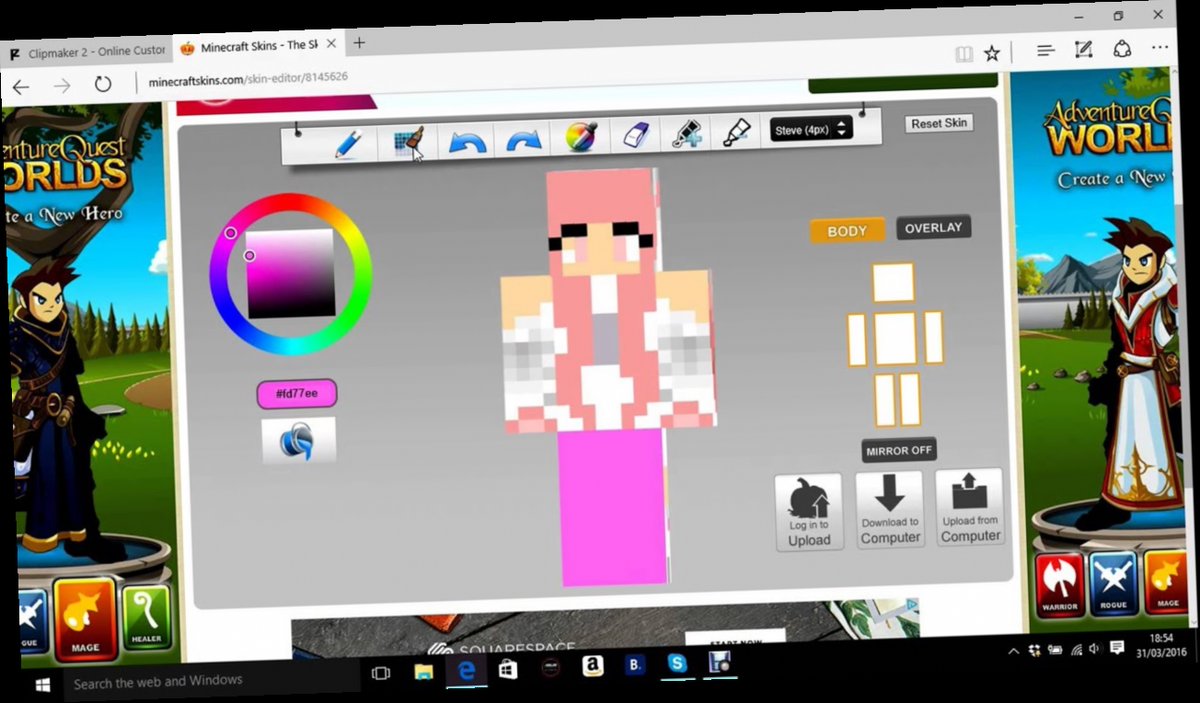Open browser menu with ellipsis icon
The width and height of the screenshot is (1200, 703).
pos(1159,48)
